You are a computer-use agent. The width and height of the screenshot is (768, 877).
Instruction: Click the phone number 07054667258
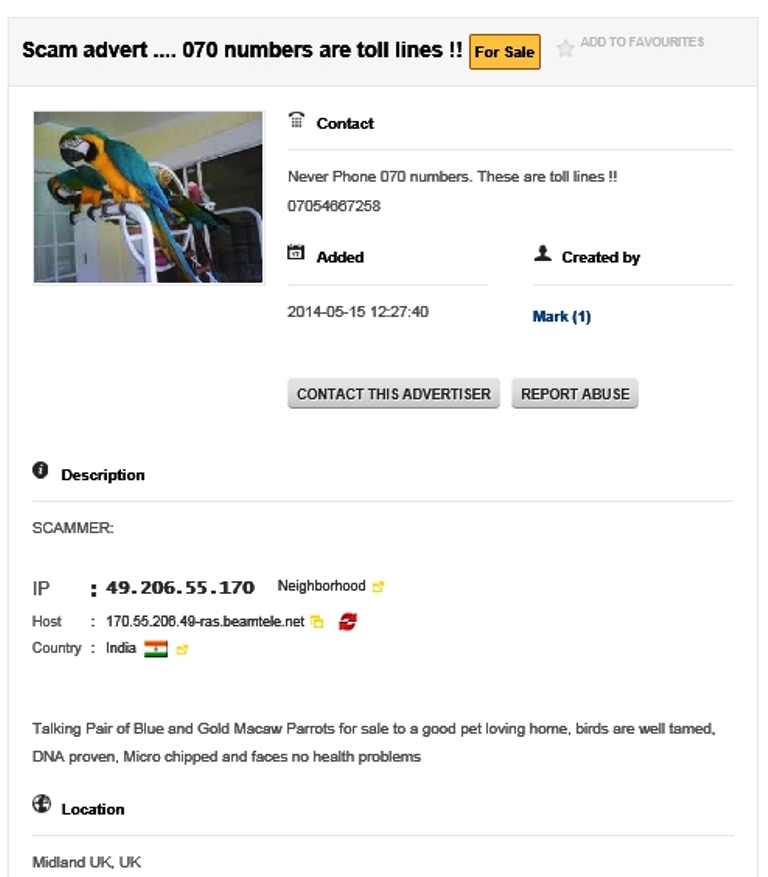pyautogui.click(x=334, y=206)
